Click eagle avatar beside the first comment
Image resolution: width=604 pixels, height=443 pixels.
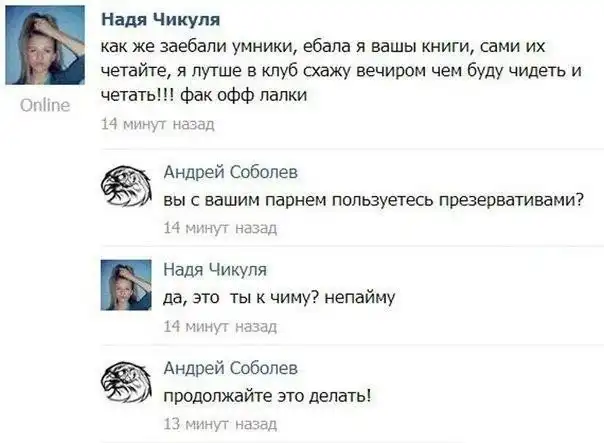coord(126,184)
